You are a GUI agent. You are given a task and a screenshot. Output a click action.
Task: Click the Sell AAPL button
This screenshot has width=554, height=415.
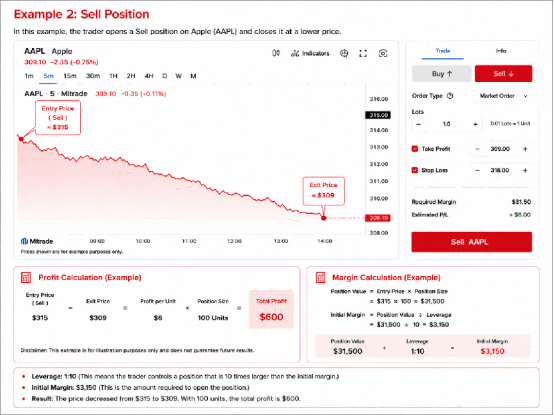click(x=471, y=242)
